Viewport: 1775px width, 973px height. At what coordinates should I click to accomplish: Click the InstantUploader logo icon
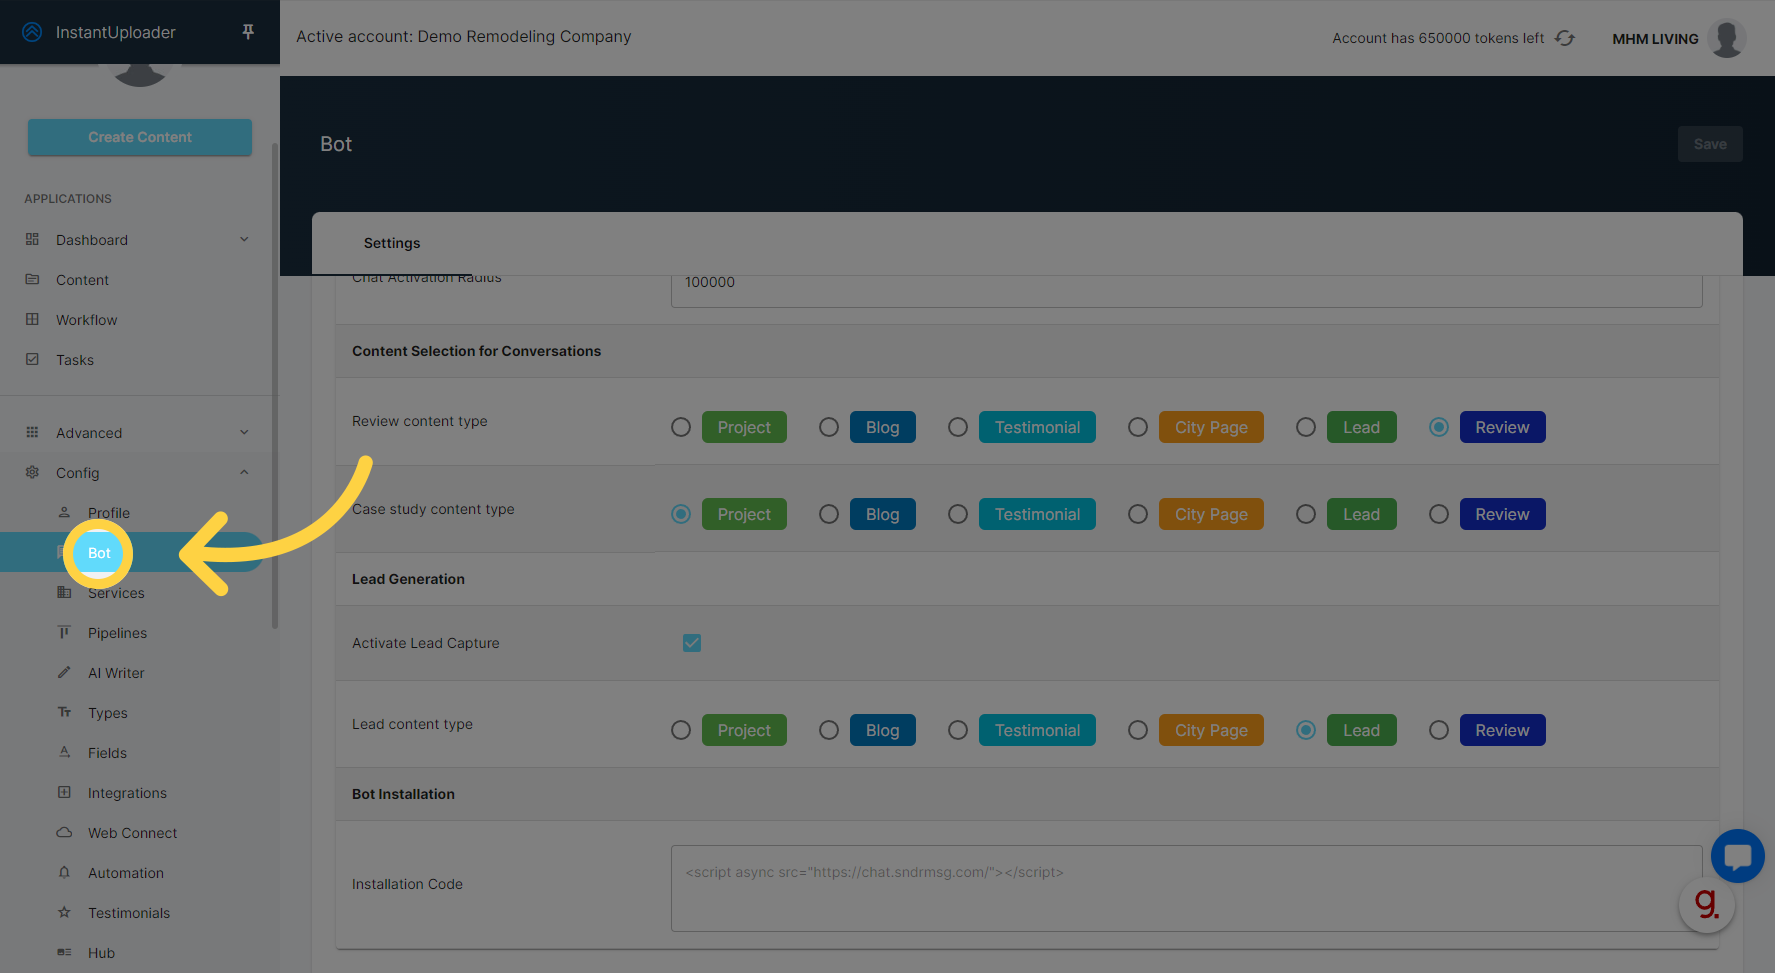click(32, 32)
